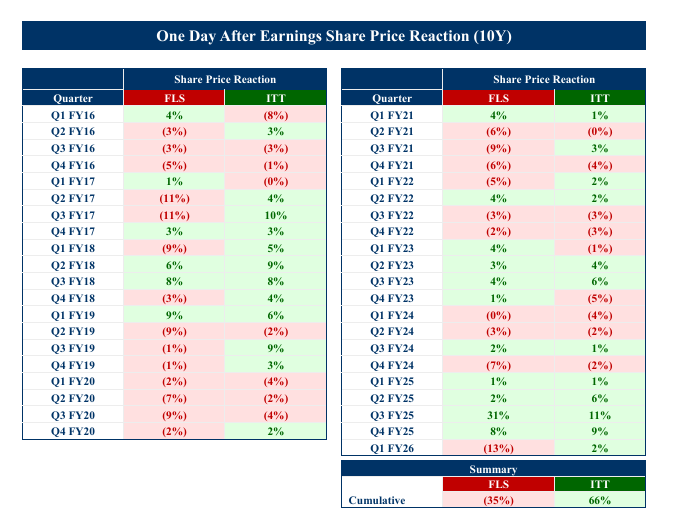Select the FLS value (0%) for Q1 FY24
The height and width of the screenshot is (523, 675).
499,315
